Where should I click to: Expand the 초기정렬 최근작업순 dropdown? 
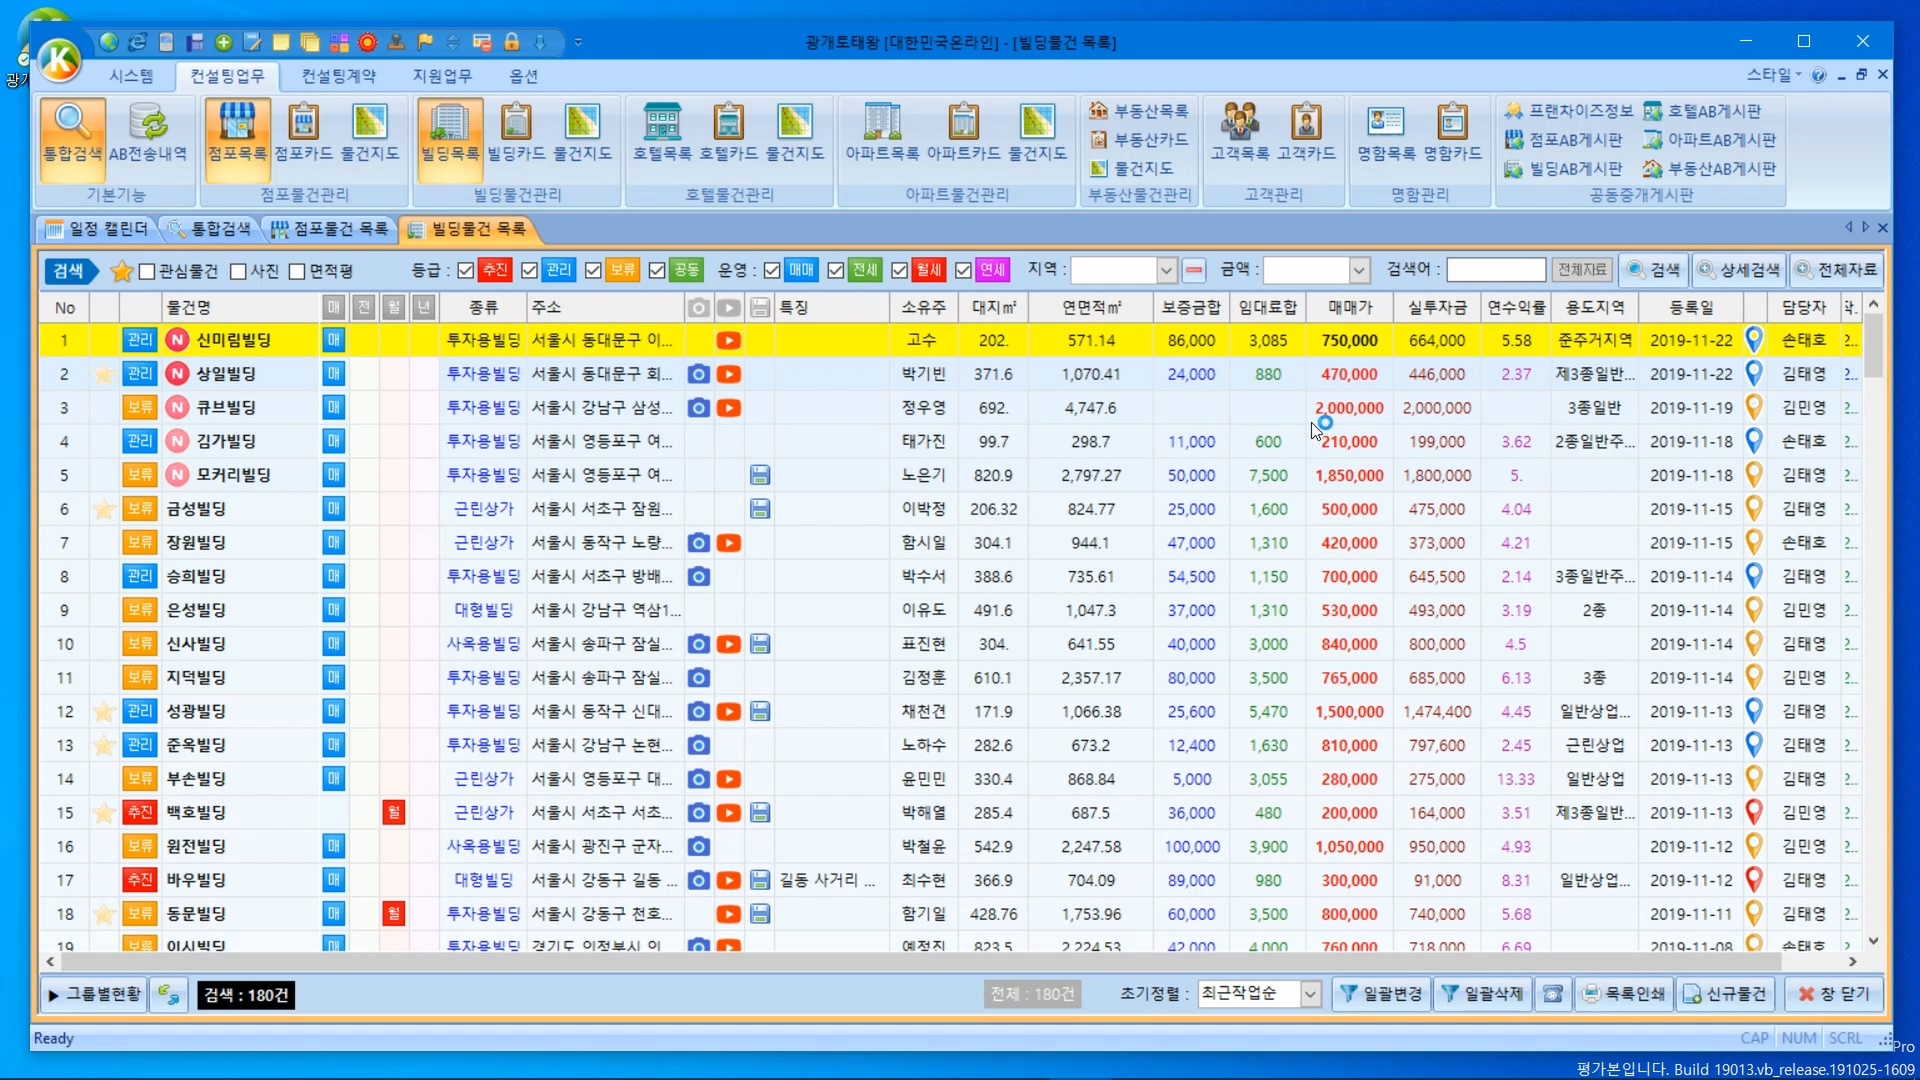1309,994
